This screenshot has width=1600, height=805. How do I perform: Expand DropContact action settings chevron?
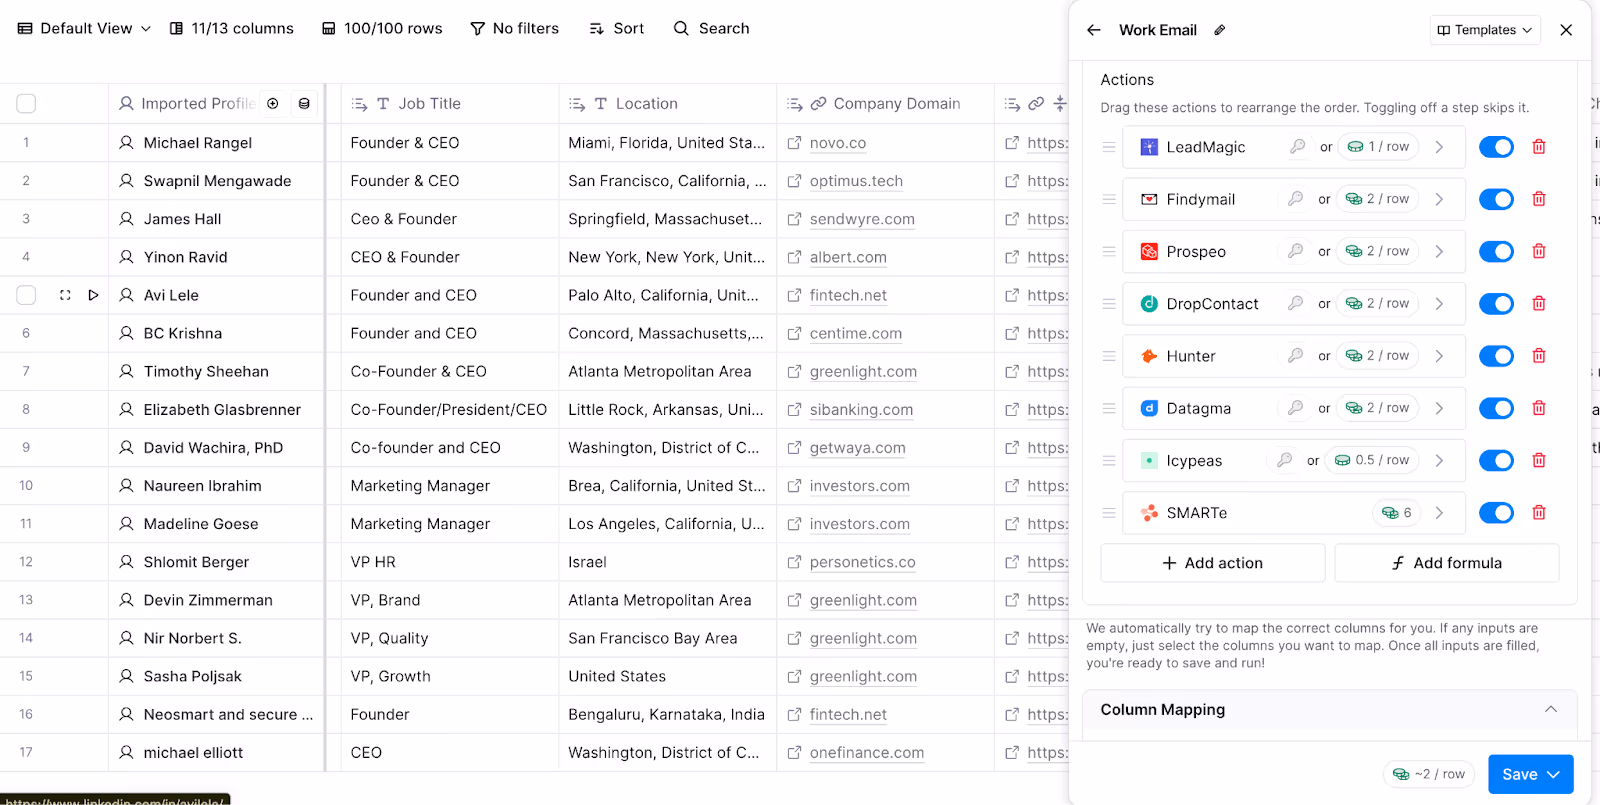pos(1439,303)
